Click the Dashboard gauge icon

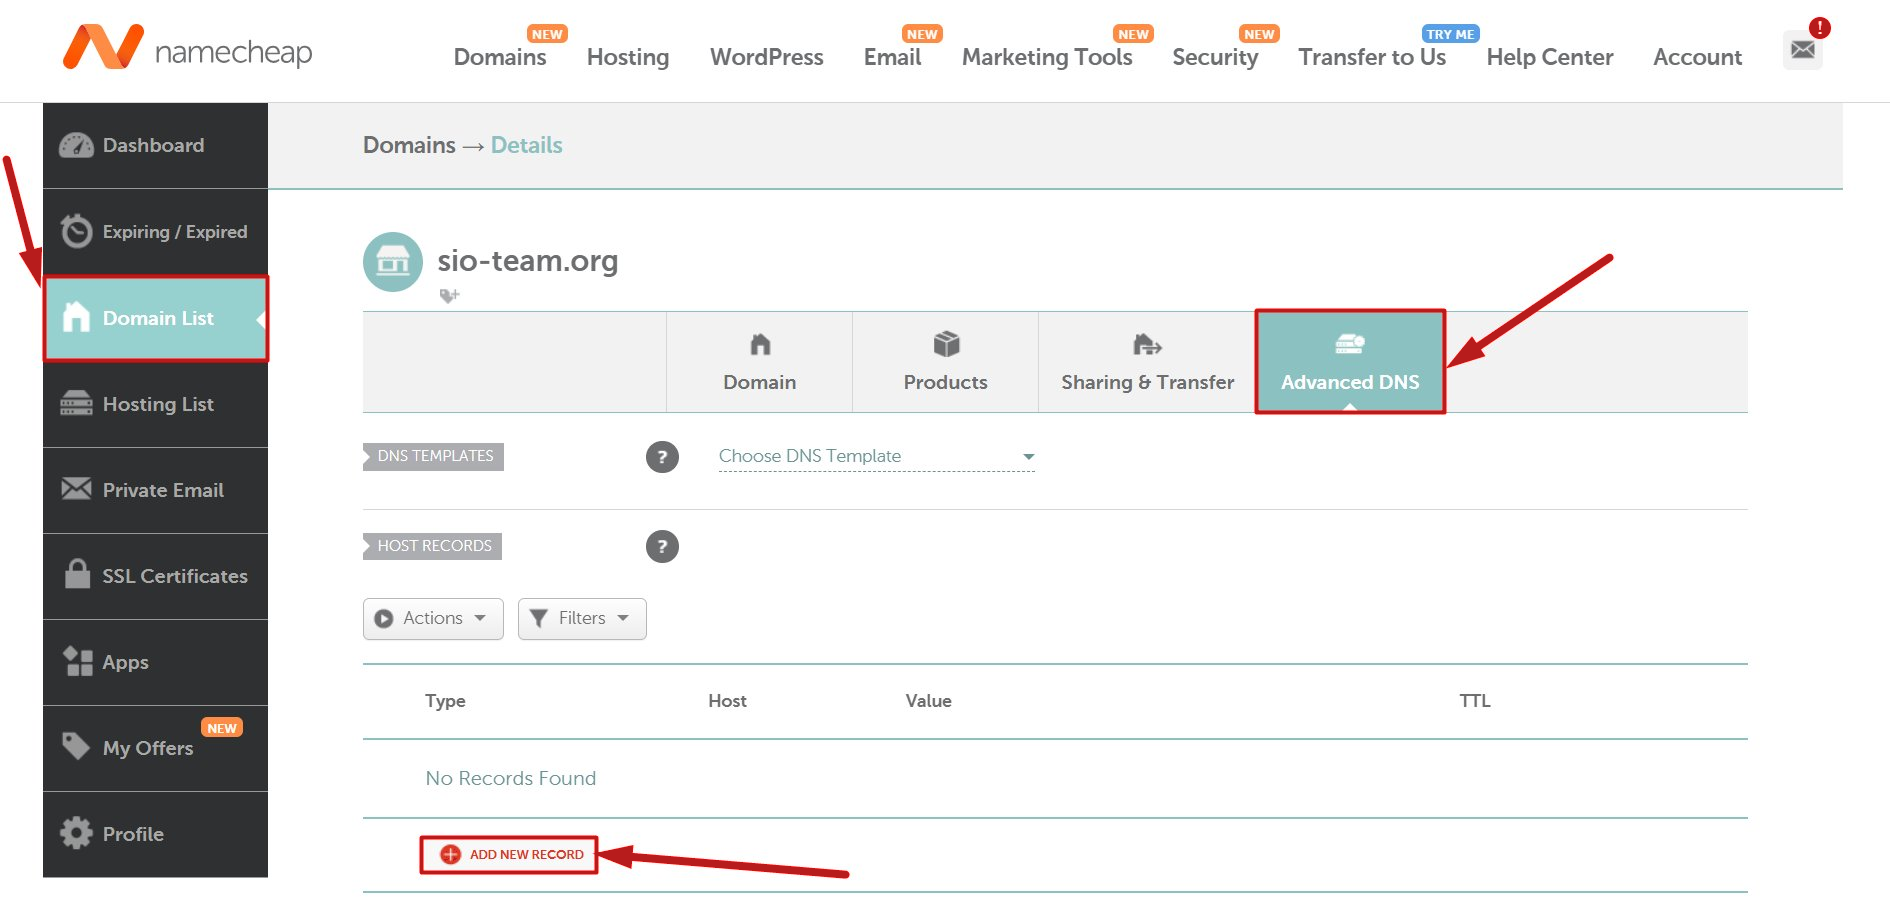76,146
